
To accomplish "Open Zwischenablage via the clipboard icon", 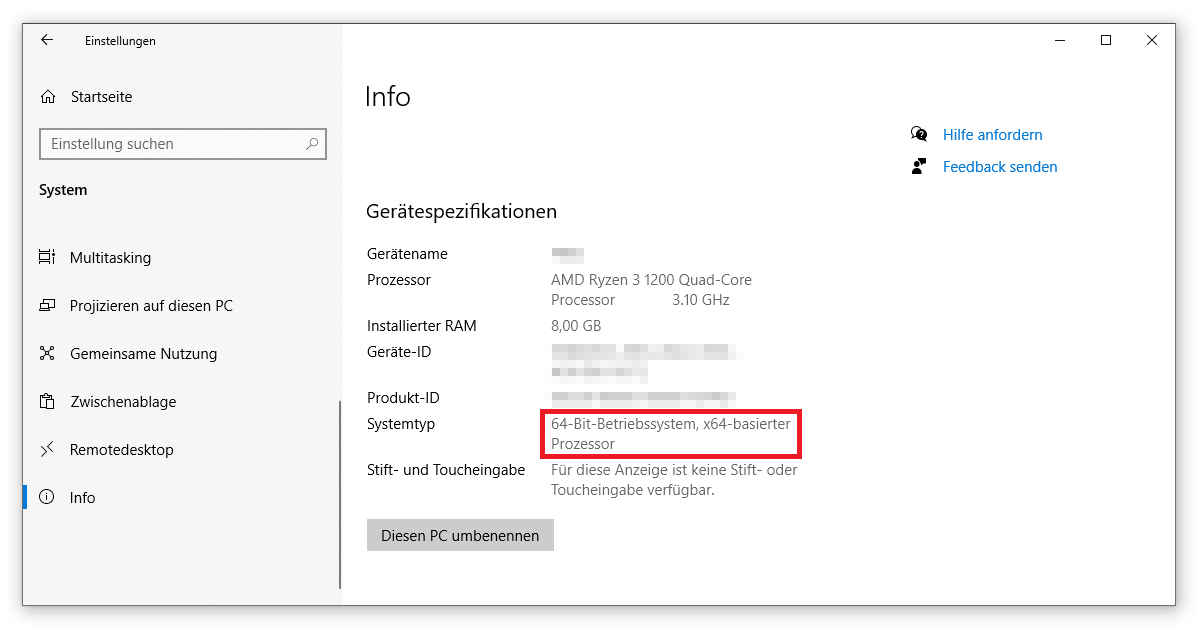I will (47, 401).
